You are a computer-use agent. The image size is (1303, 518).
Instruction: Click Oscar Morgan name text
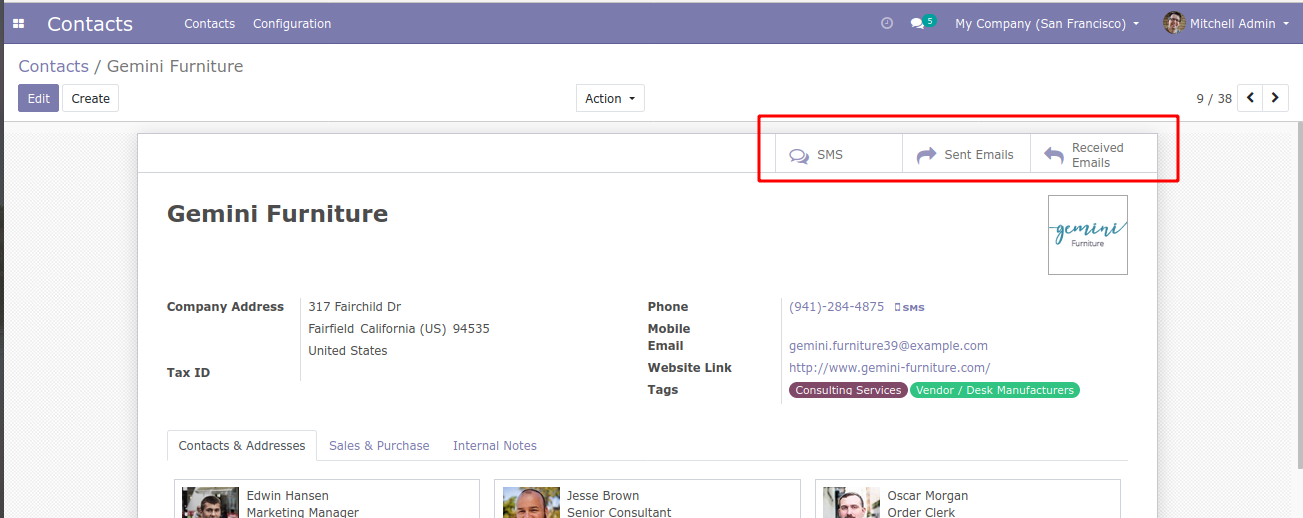coord(928,496)
